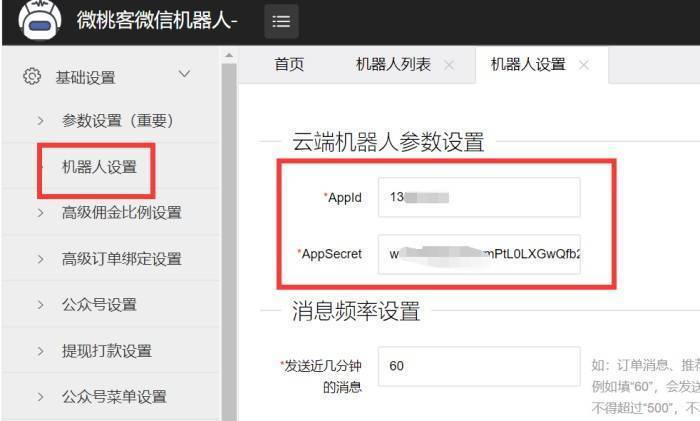Viewport: 700px width, 421px height.
Task: Click the 基础设置 section header text
Action: pyautogui.click(x=85, y=77)
